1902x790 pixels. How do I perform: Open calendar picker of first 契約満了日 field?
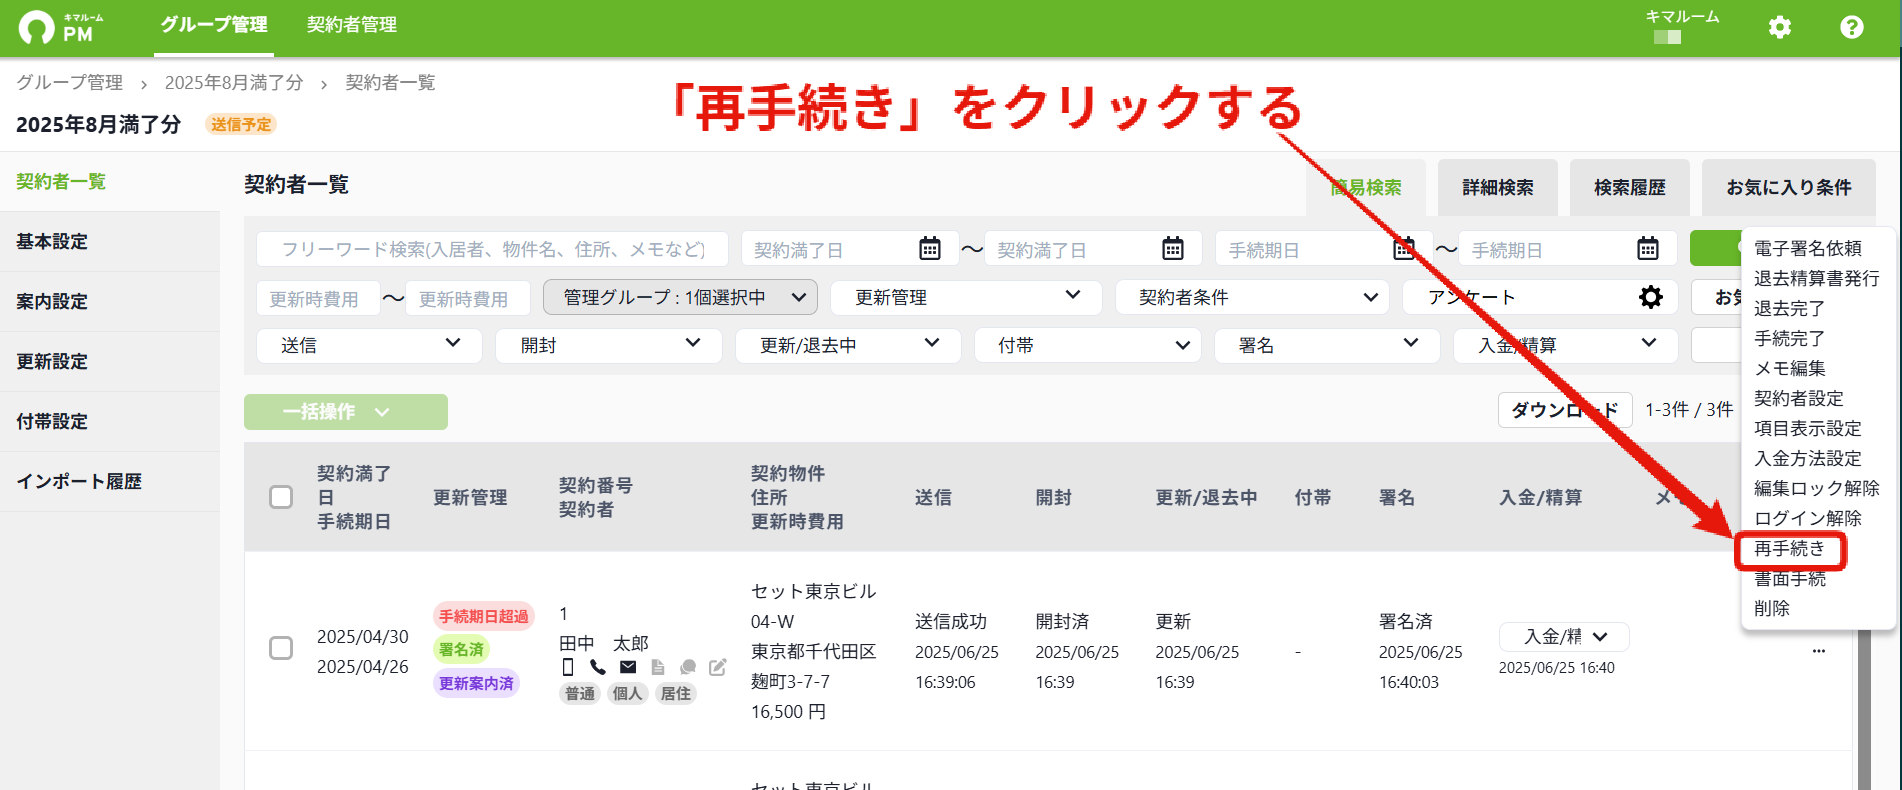point(930,249)
